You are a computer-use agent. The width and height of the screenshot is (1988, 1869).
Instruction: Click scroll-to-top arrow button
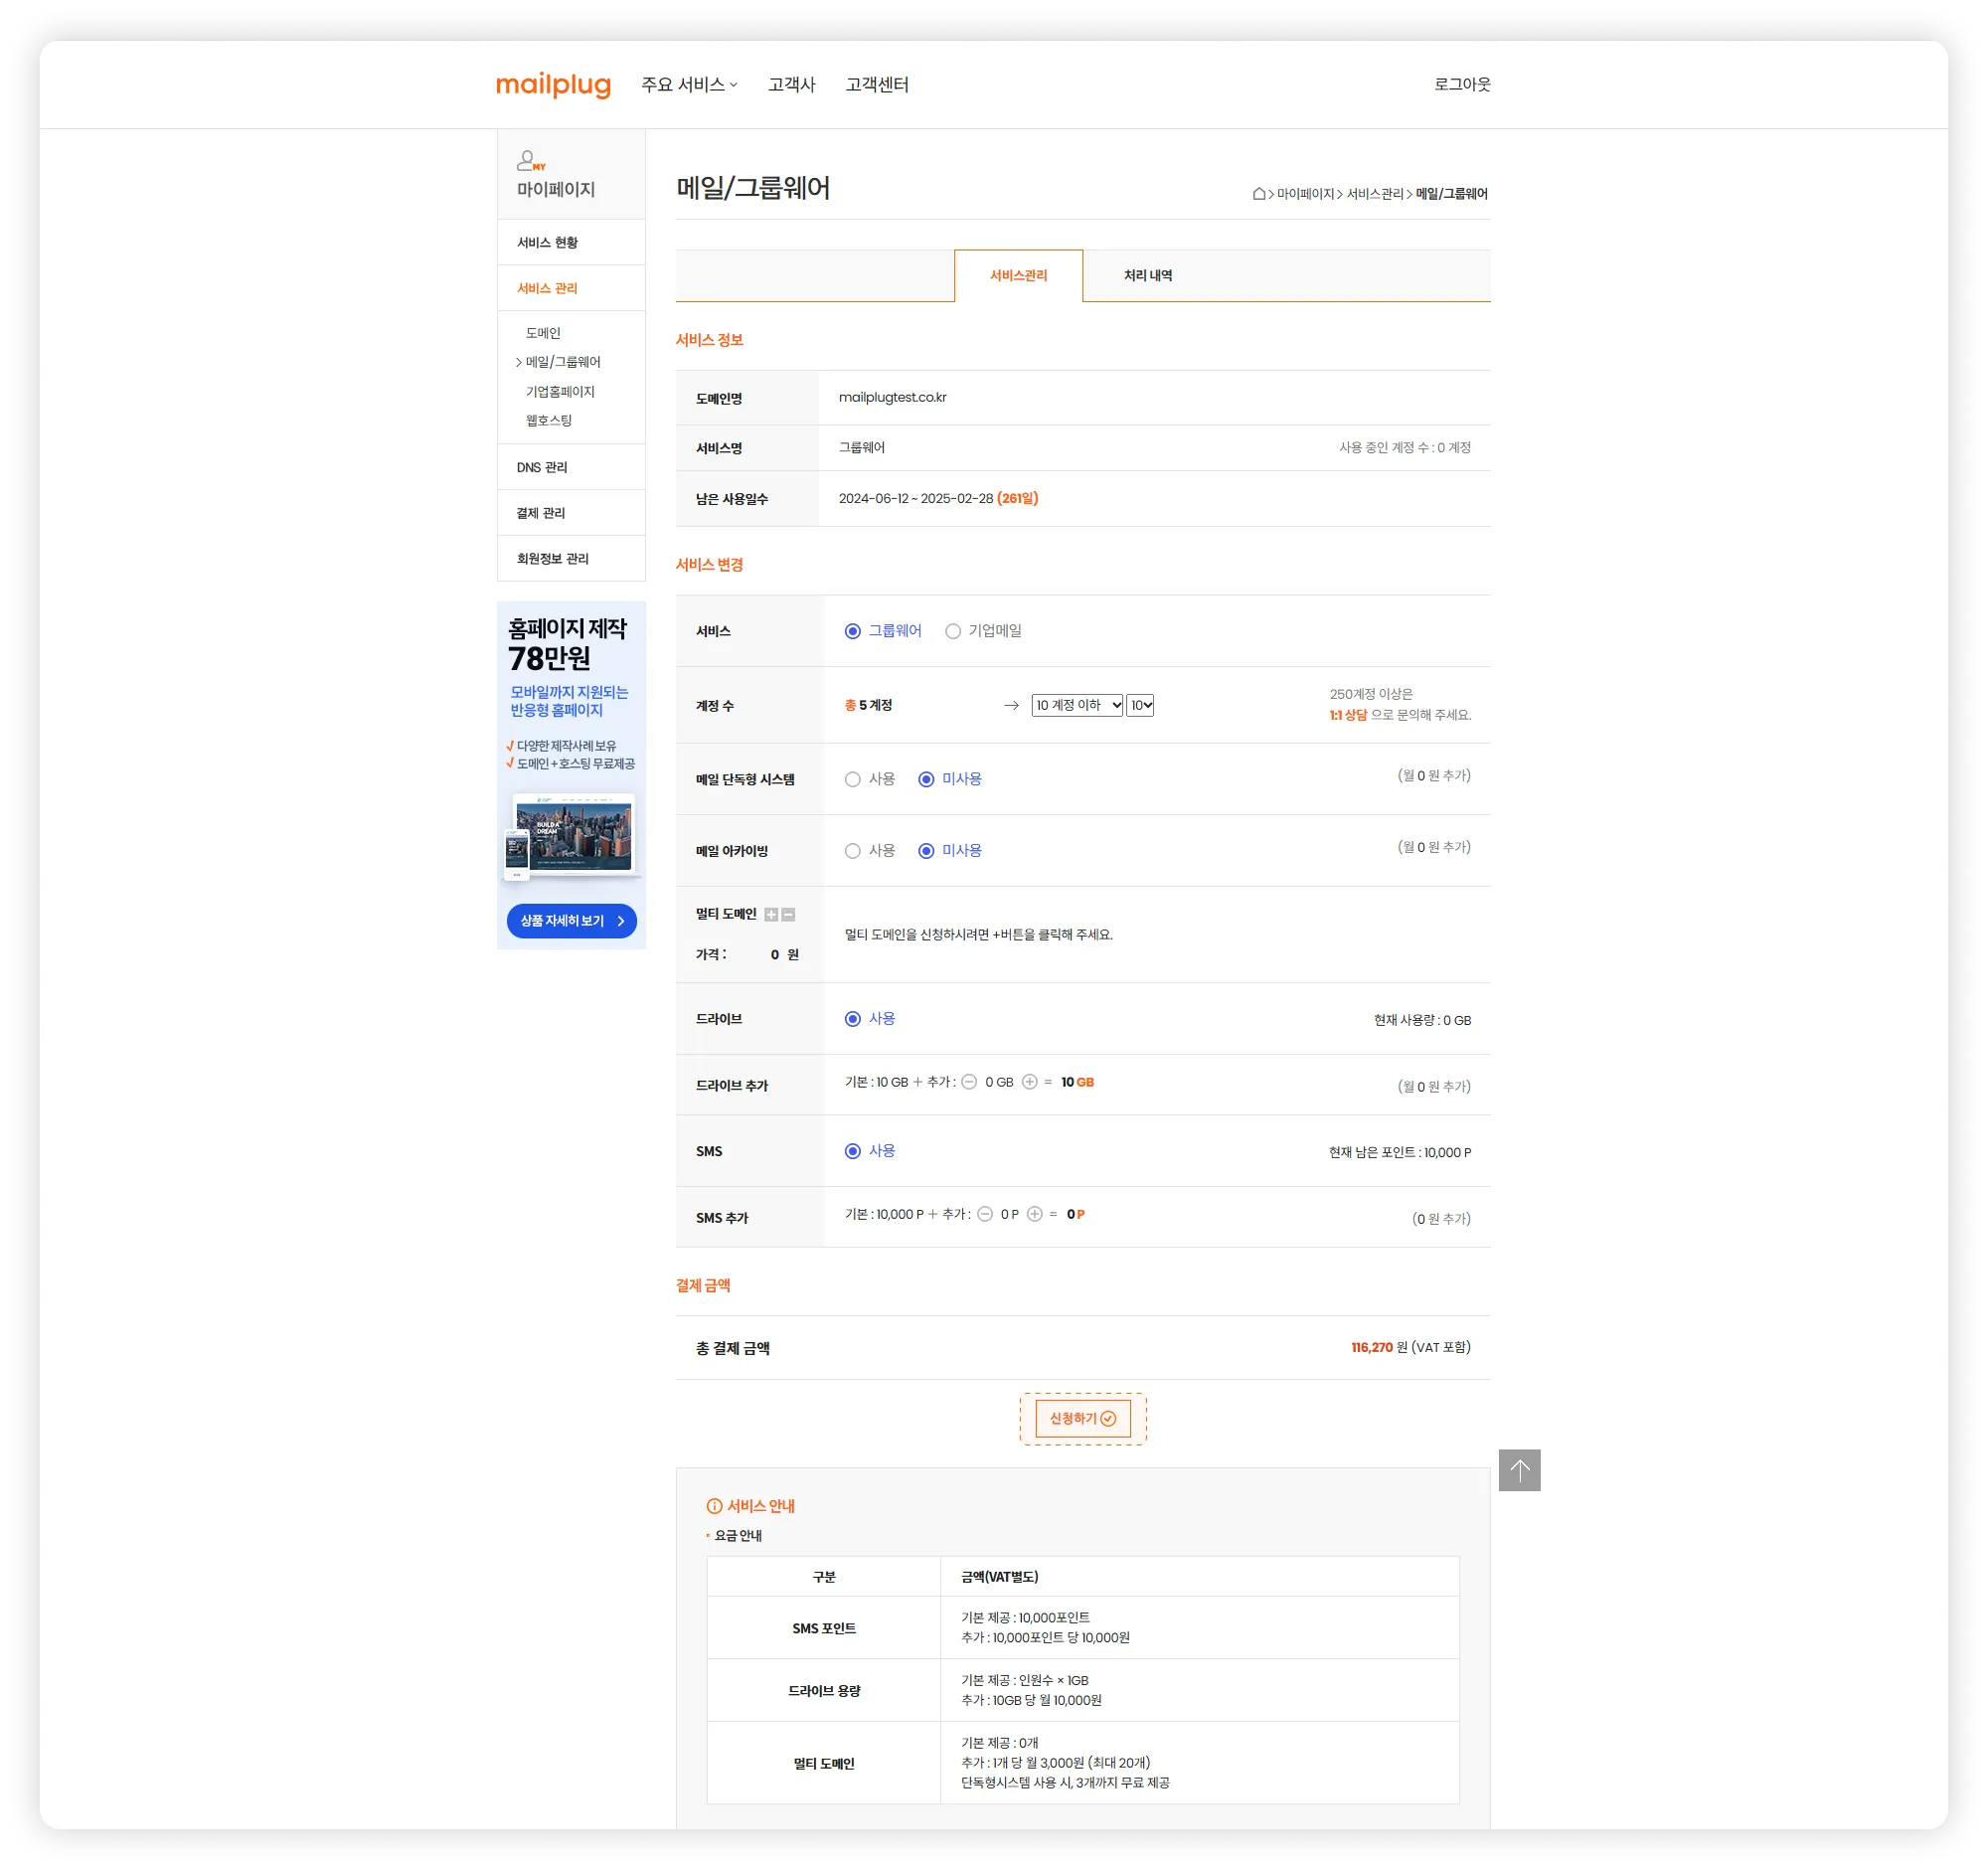pos(1519,1470)
